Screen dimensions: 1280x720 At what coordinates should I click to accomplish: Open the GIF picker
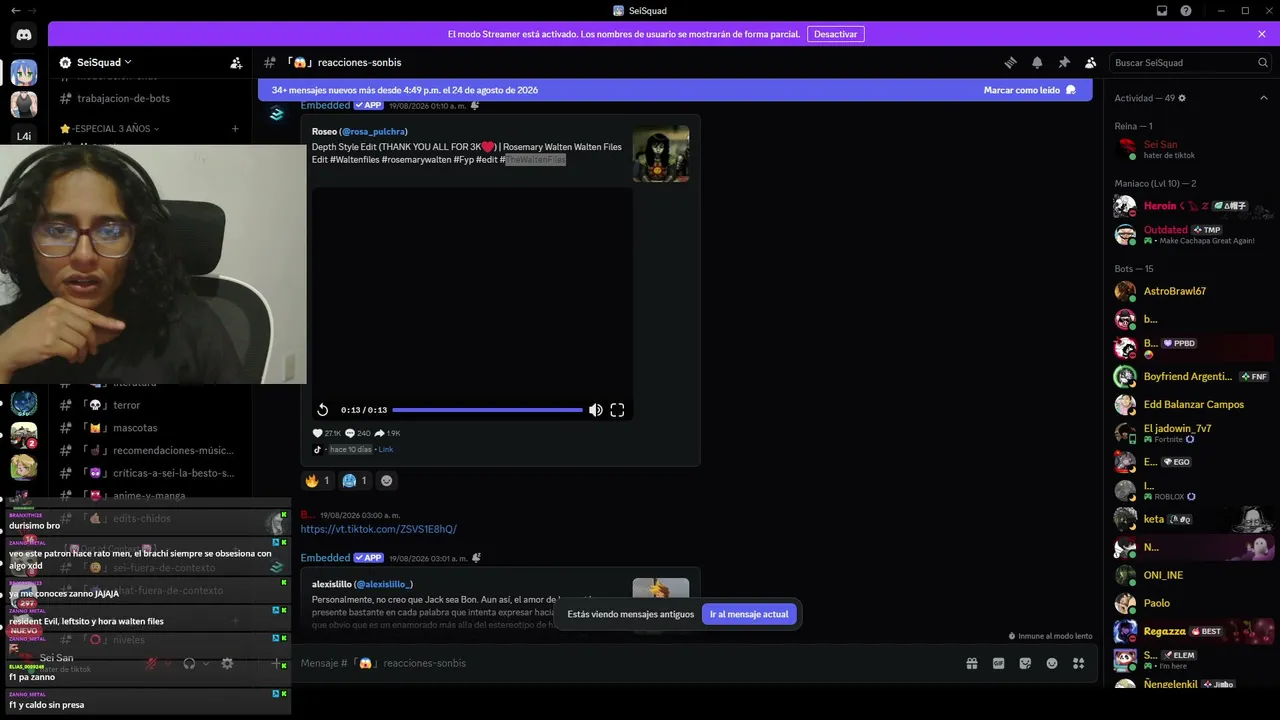pyautogui.click(x=998, y=663)
